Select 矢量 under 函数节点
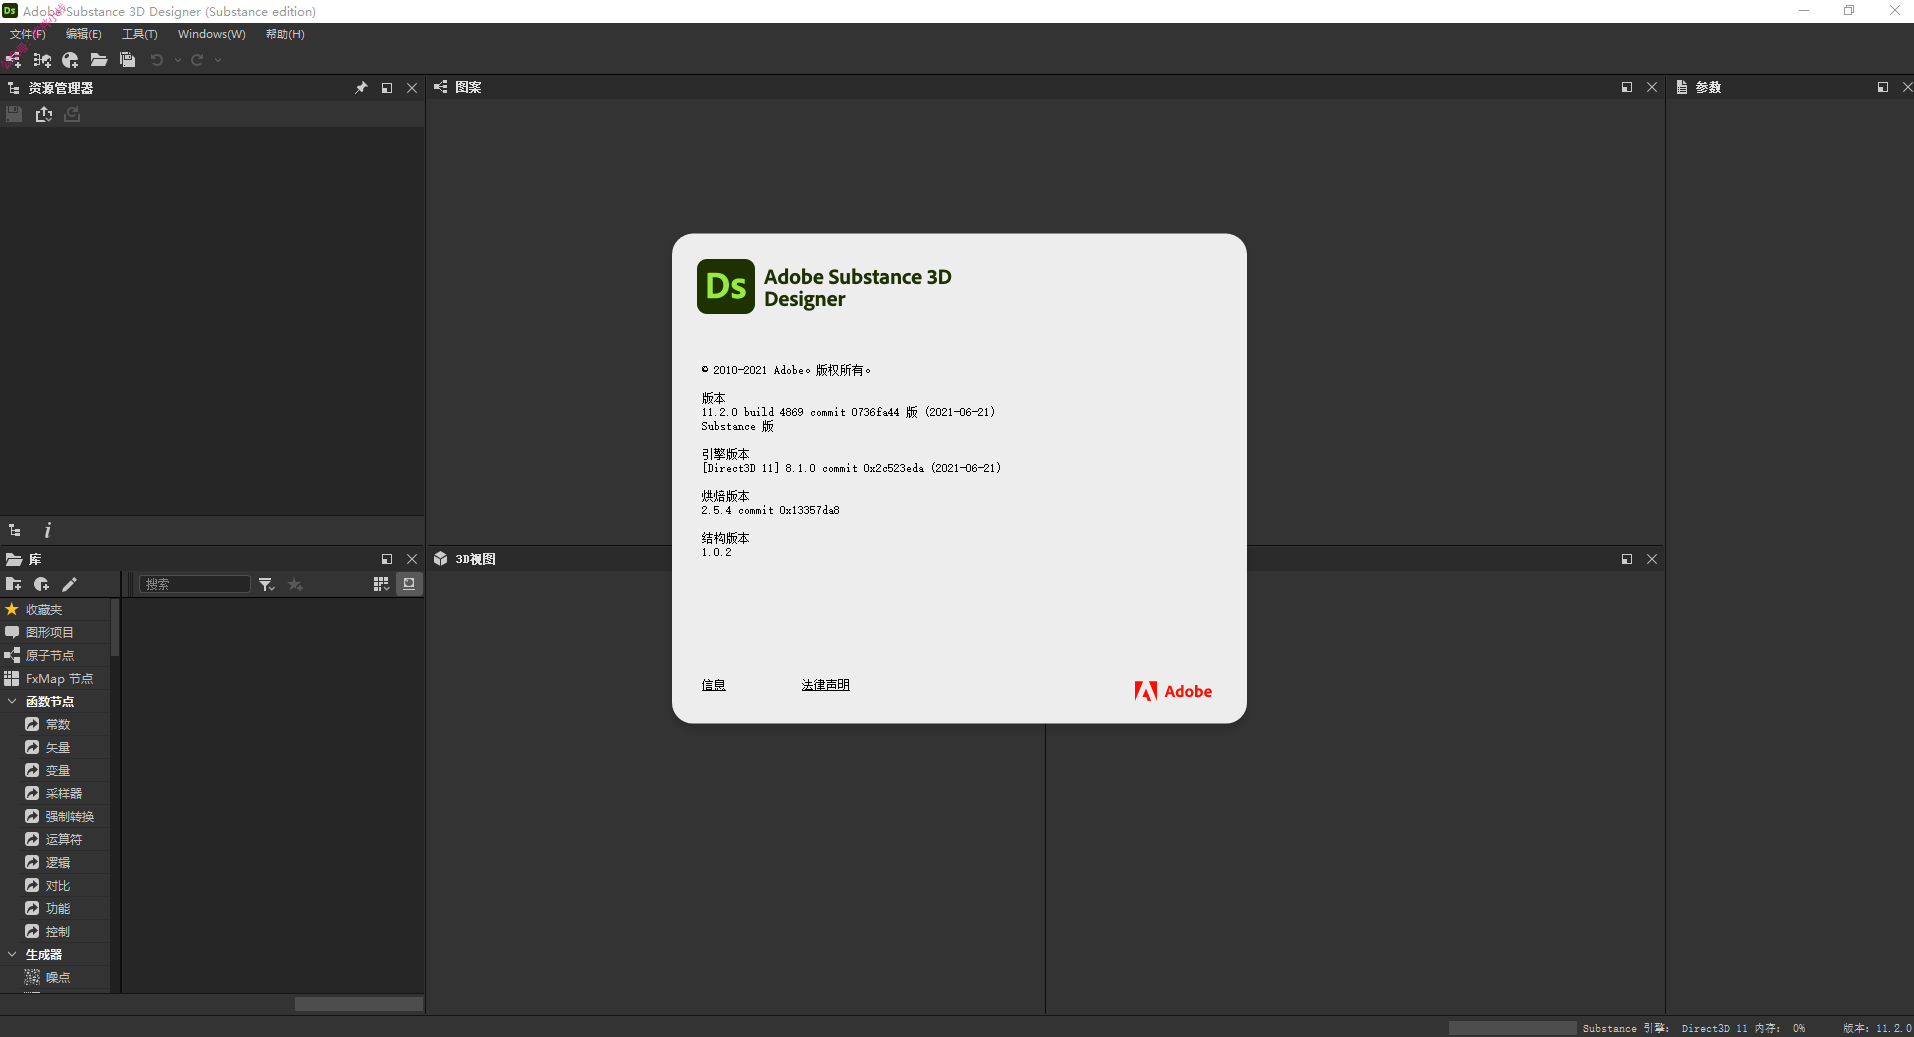1914x1037 pixels. point(55,747)
